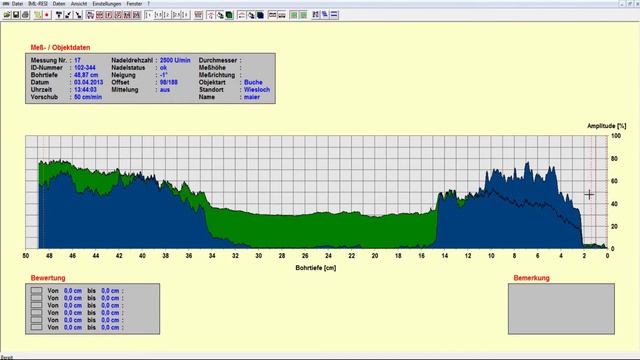Print the measurement using the printer icon
Screen dimensions: 640x360
click(x=25, y=15)
